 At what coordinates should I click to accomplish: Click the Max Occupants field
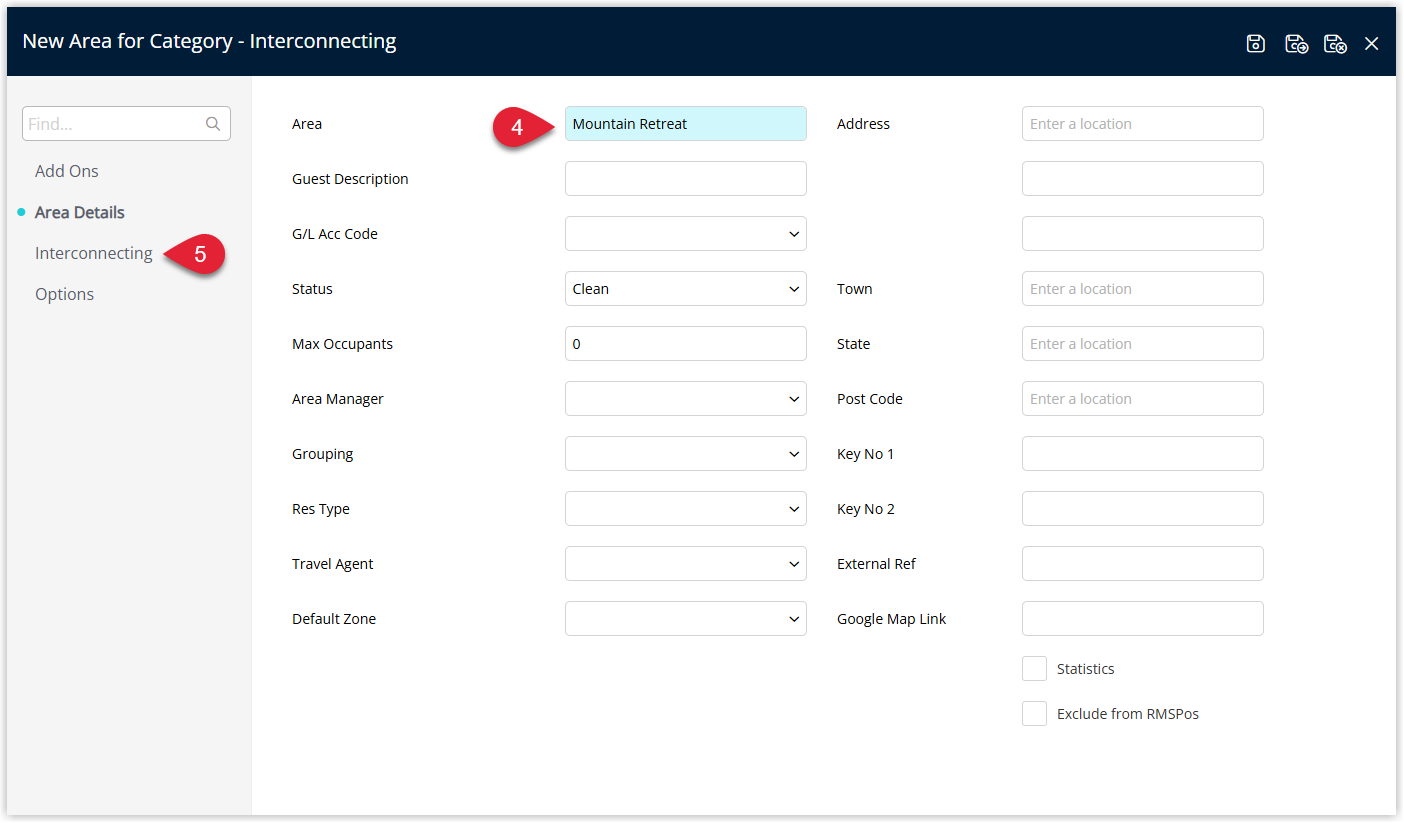click(x=686, y=344)
